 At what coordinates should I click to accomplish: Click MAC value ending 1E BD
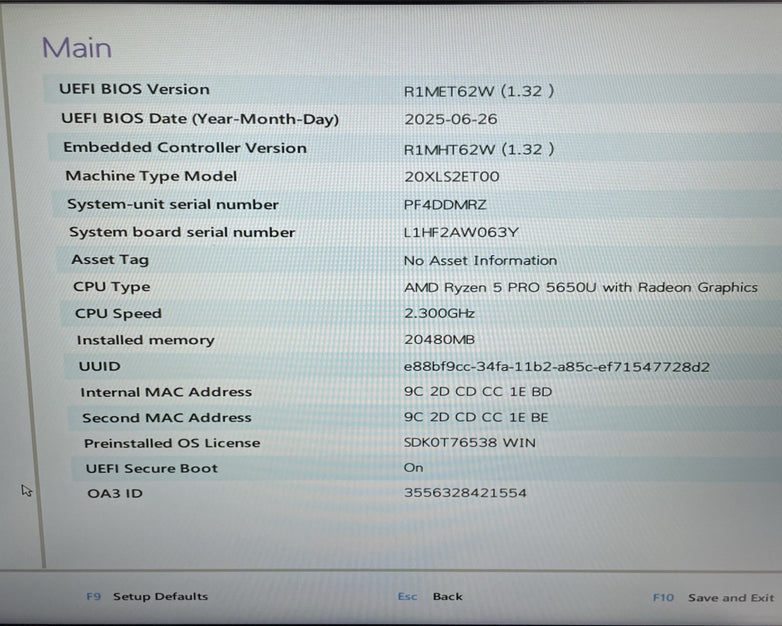pyautogui.click(x=478, y=392)
